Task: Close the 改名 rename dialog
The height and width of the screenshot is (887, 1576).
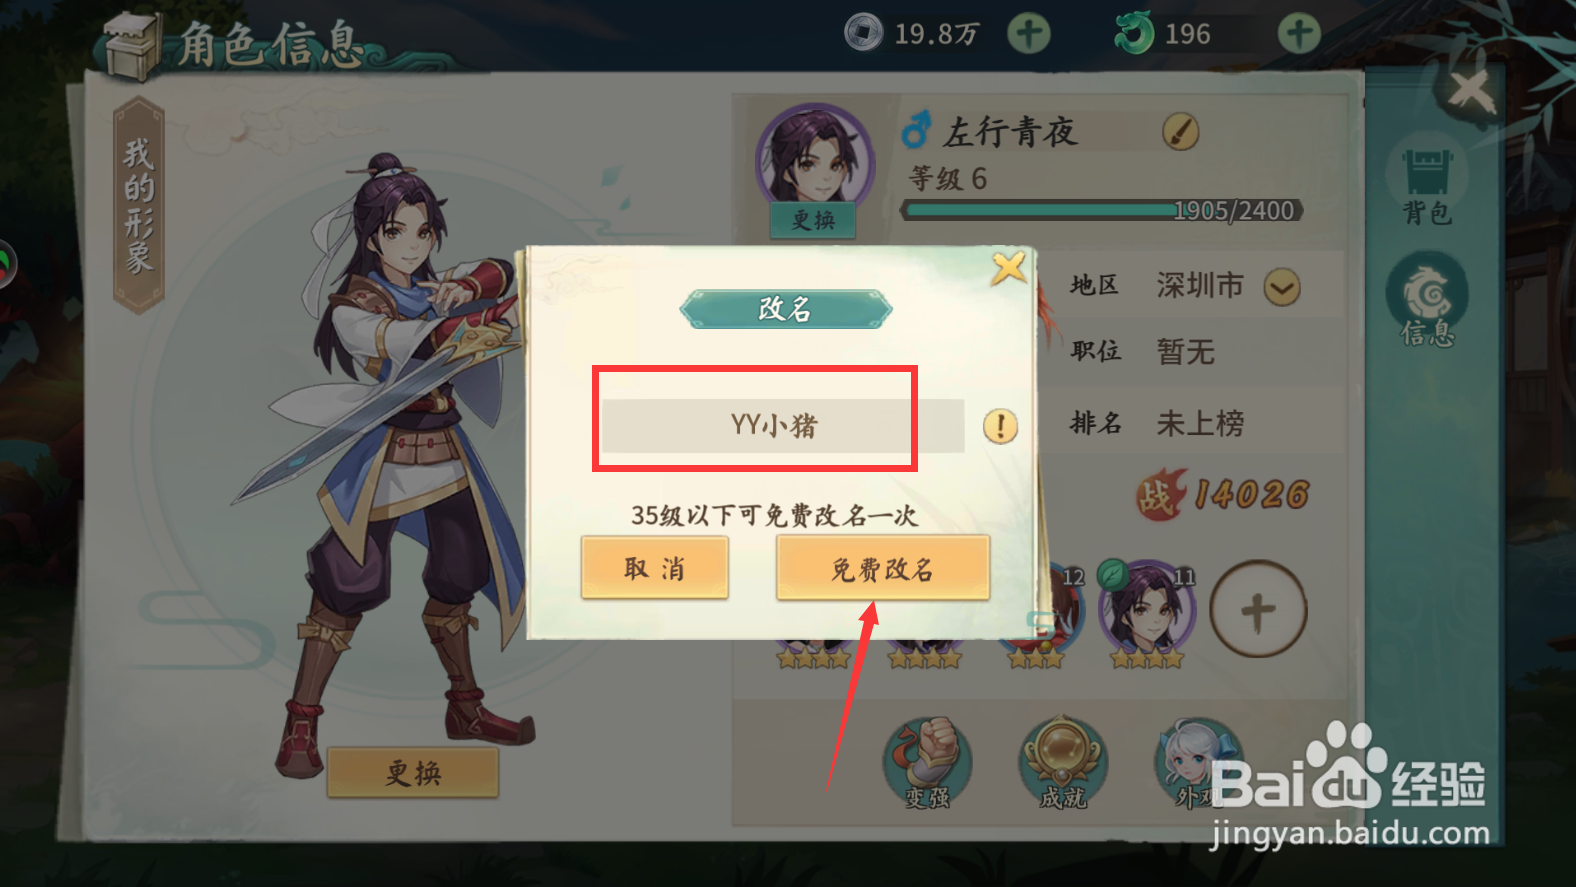Action: (1008, 268)
